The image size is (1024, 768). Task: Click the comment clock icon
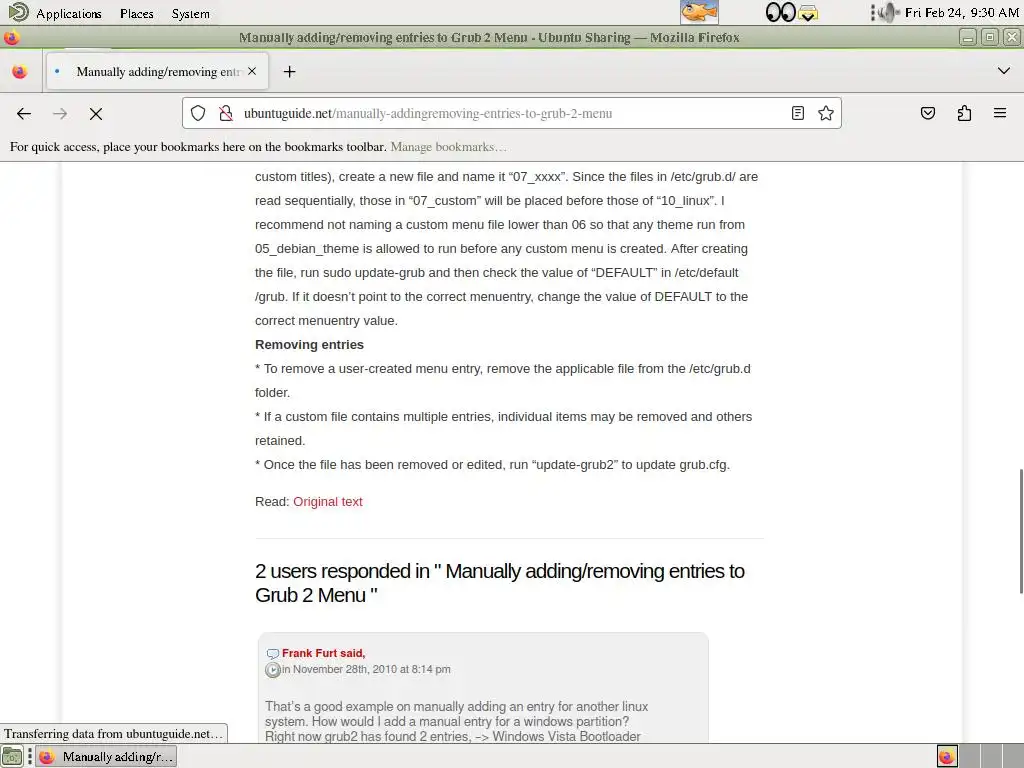coord(273,670)
